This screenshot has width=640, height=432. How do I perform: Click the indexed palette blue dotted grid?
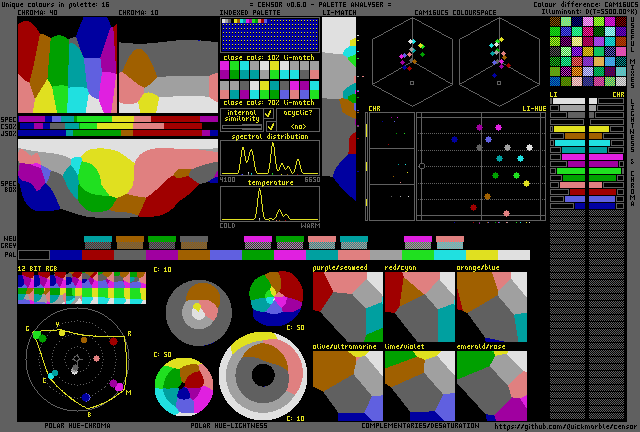tap(270, 35)
